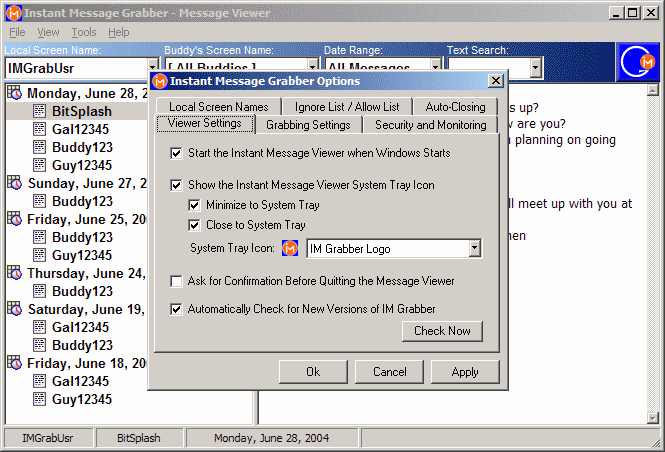This screenshot has height=452, width=665.
Task: Open the Help menu
Action: (118, 32)
